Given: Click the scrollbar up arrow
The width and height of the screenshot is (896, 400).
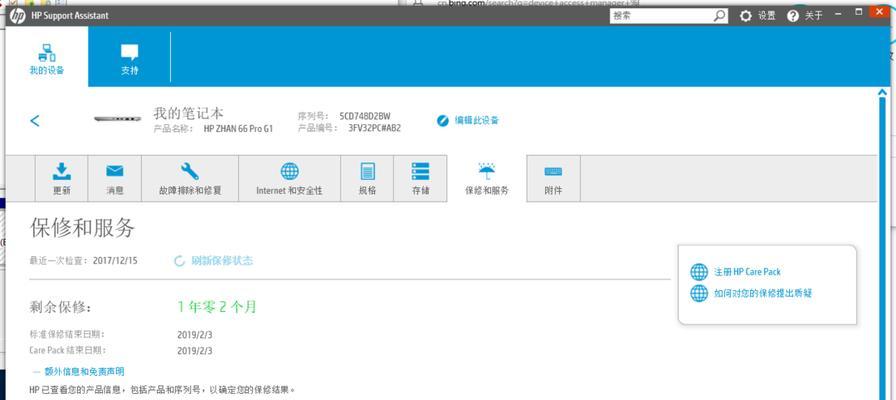Looking at the screenshot, I should pyautogui.click(x=882, y=93).
